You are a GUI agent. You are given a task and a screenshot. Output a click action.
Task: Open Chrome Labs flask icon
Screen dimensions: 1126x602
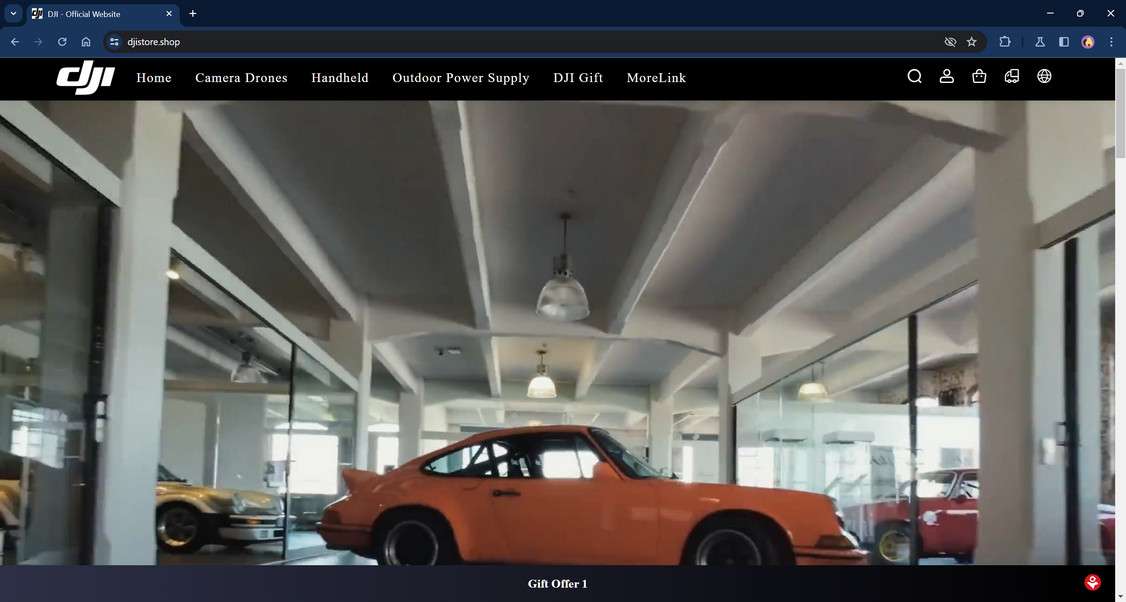1039,42
